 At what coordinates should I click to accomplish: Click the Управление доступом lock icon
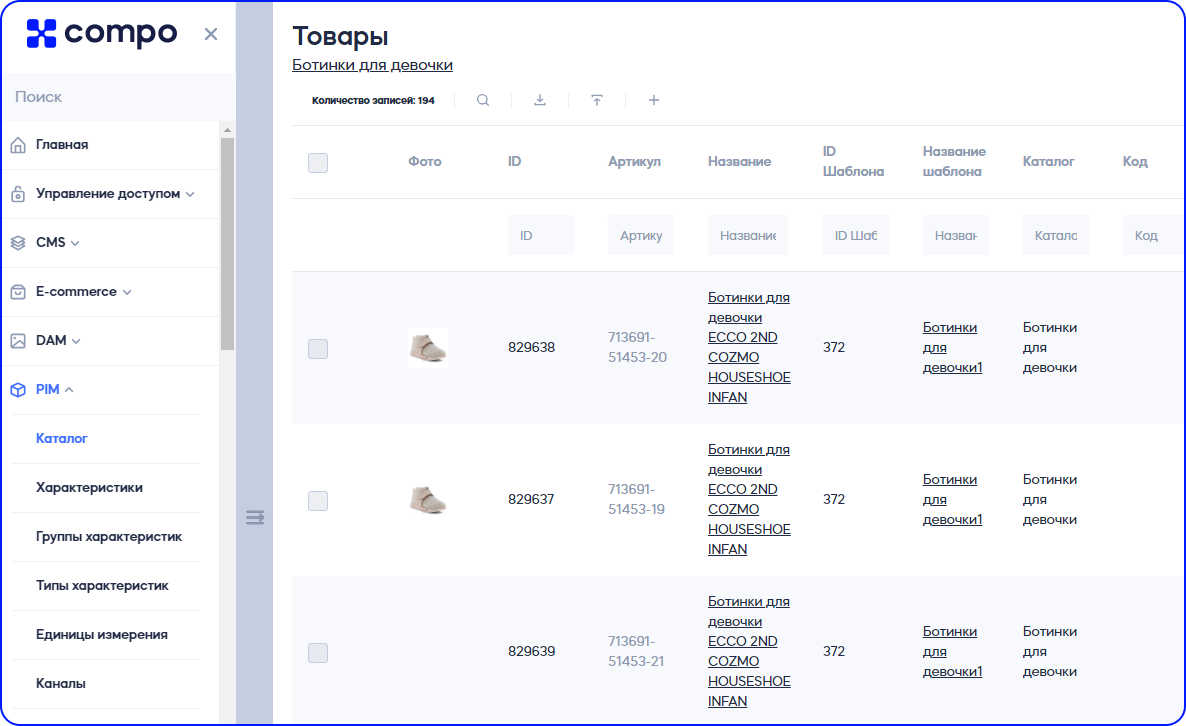(18, 194)
